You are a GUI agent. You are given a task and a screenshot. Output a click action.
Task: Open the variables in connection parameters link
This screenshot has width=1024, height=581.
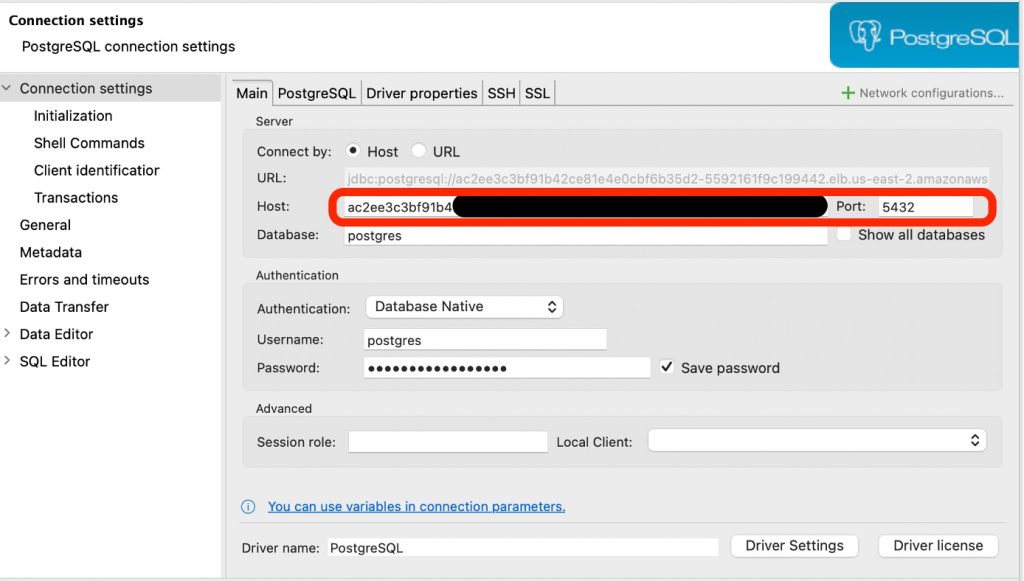click(x=417, y=507)
